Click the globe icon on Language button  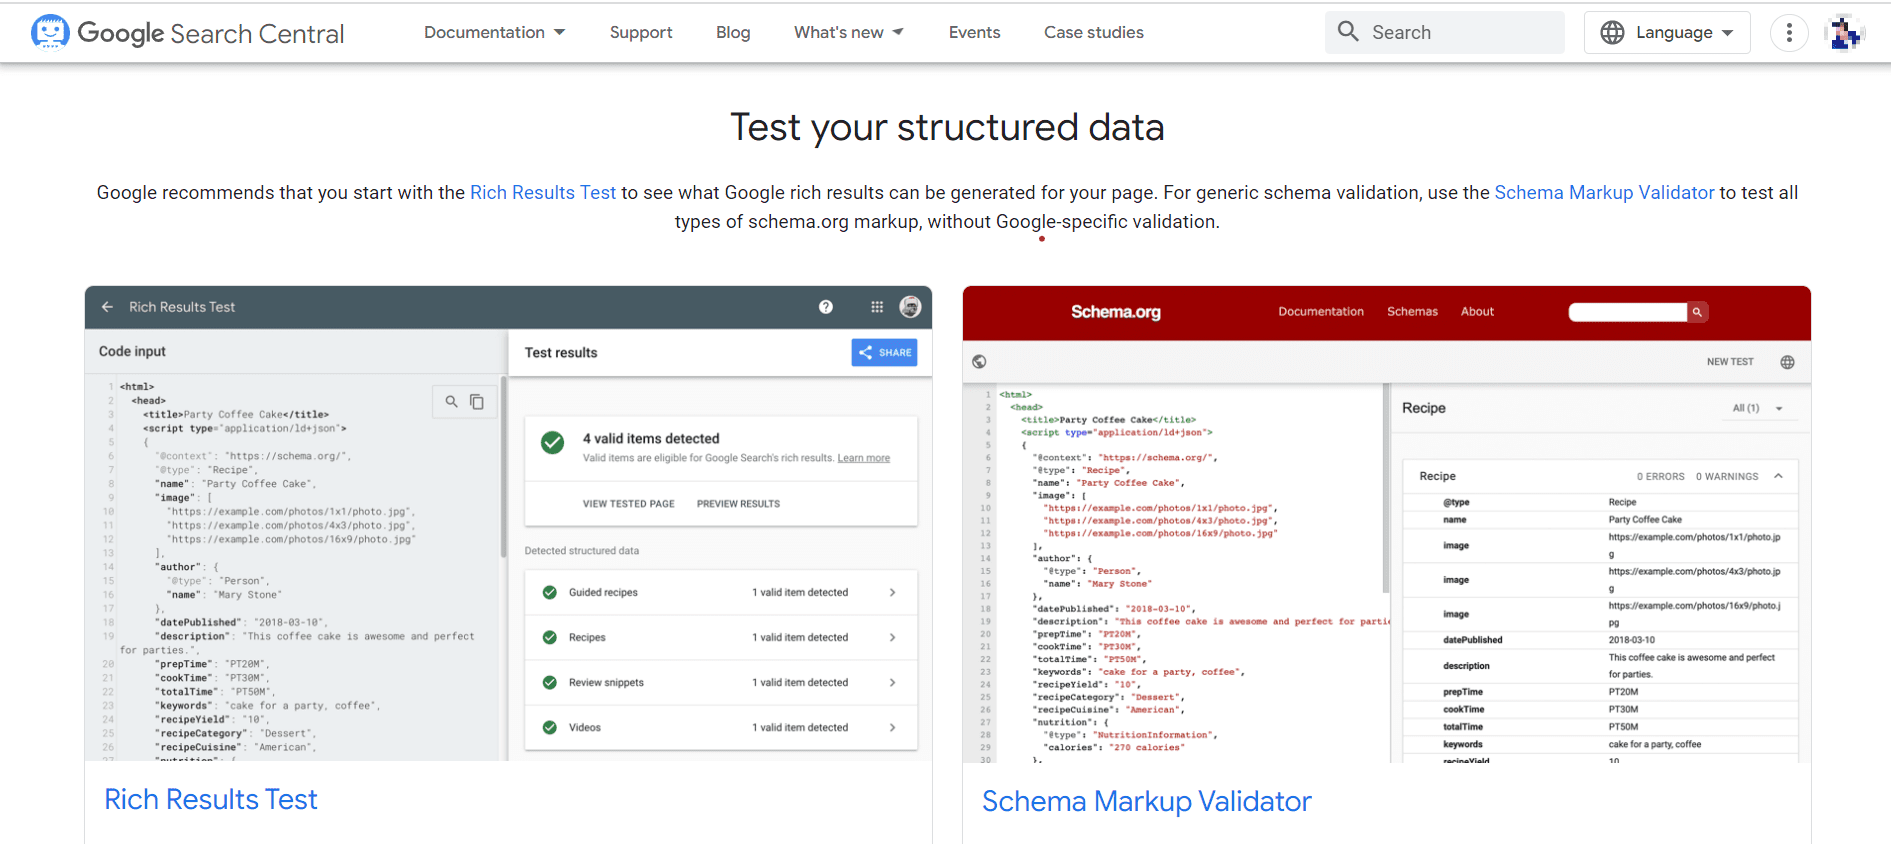click(x=1612, y=33)
